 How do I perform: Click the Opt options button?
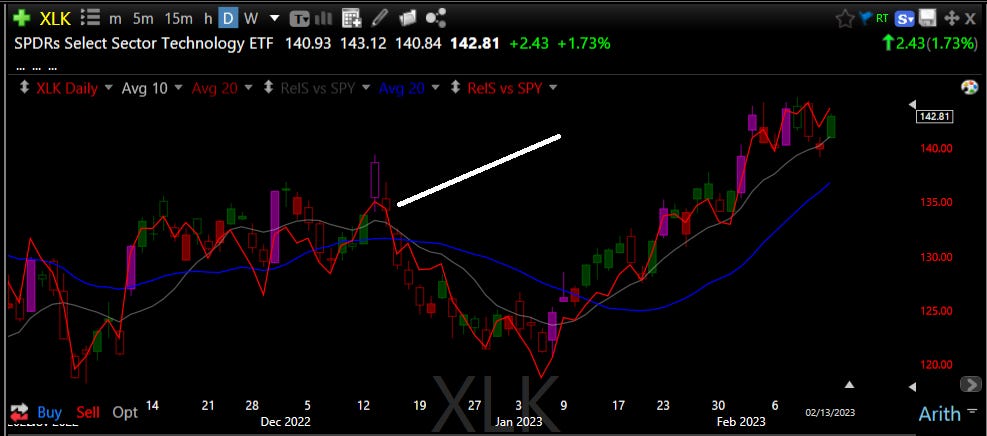(125, 413)
